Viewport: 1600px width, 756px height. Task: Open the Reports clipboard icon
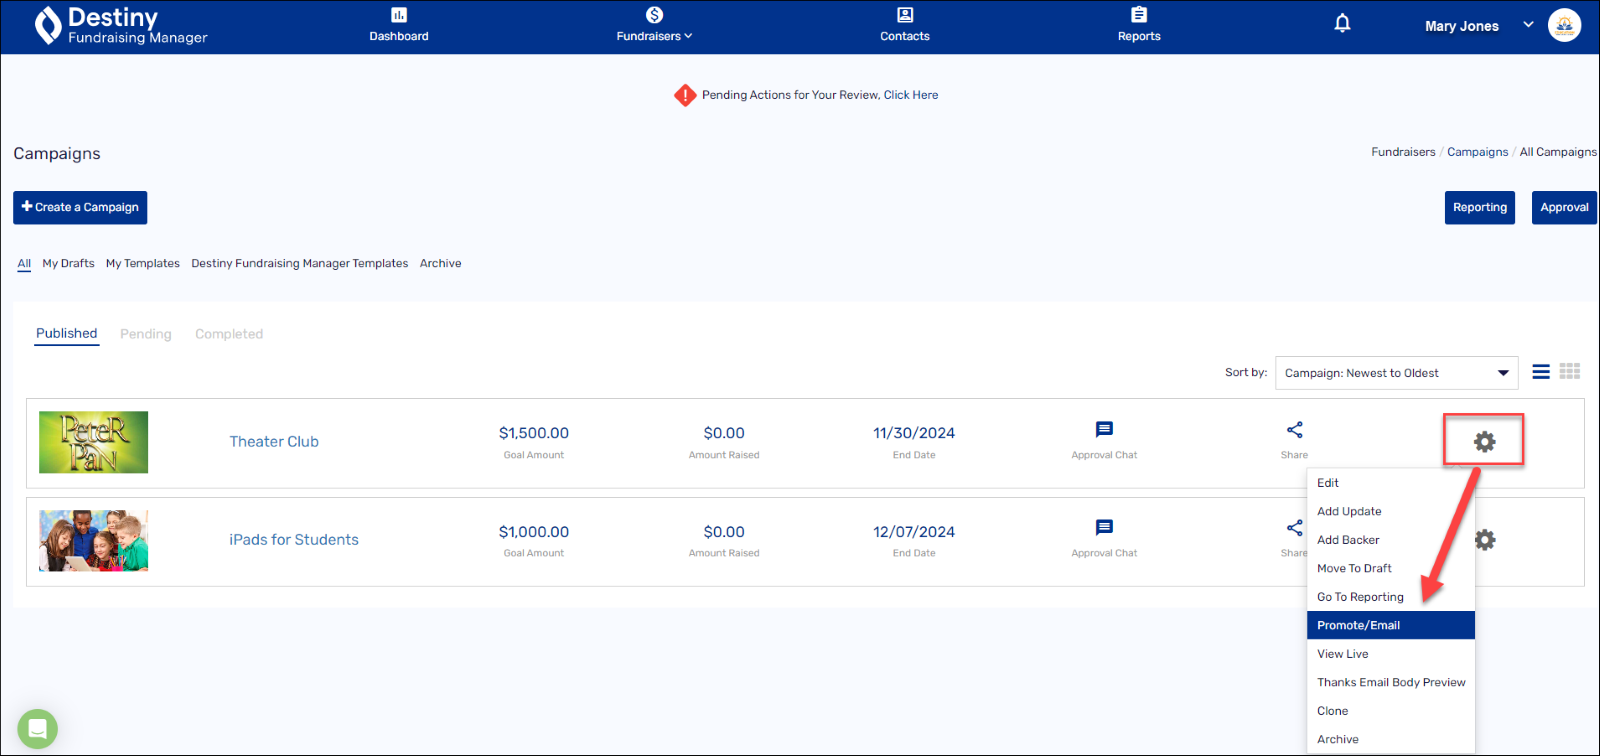(x=1139, y=15)
